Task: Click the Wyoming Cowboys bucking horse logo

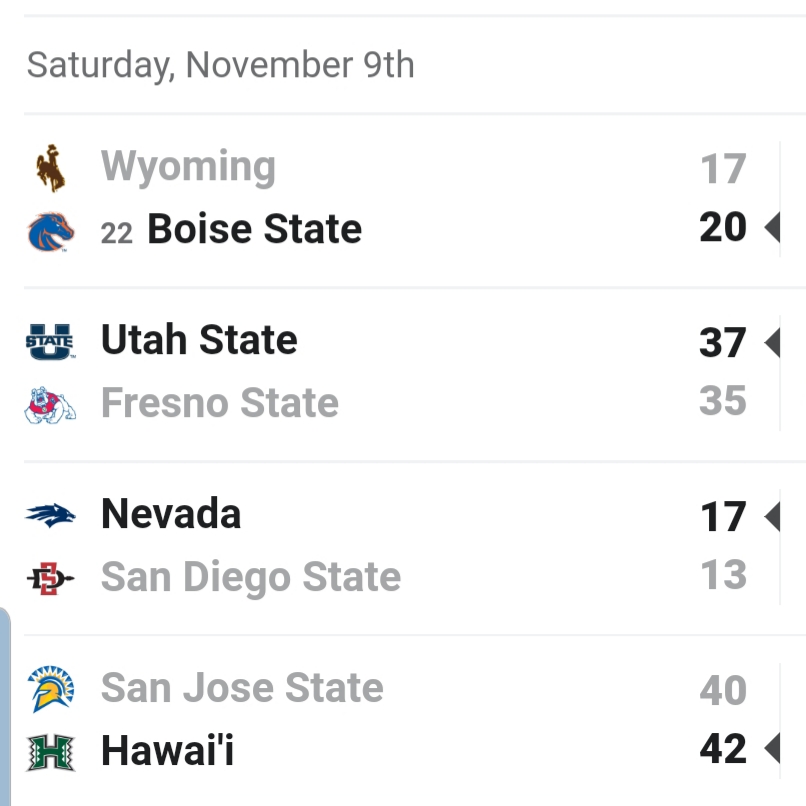Action: click(x=50, y=168)
